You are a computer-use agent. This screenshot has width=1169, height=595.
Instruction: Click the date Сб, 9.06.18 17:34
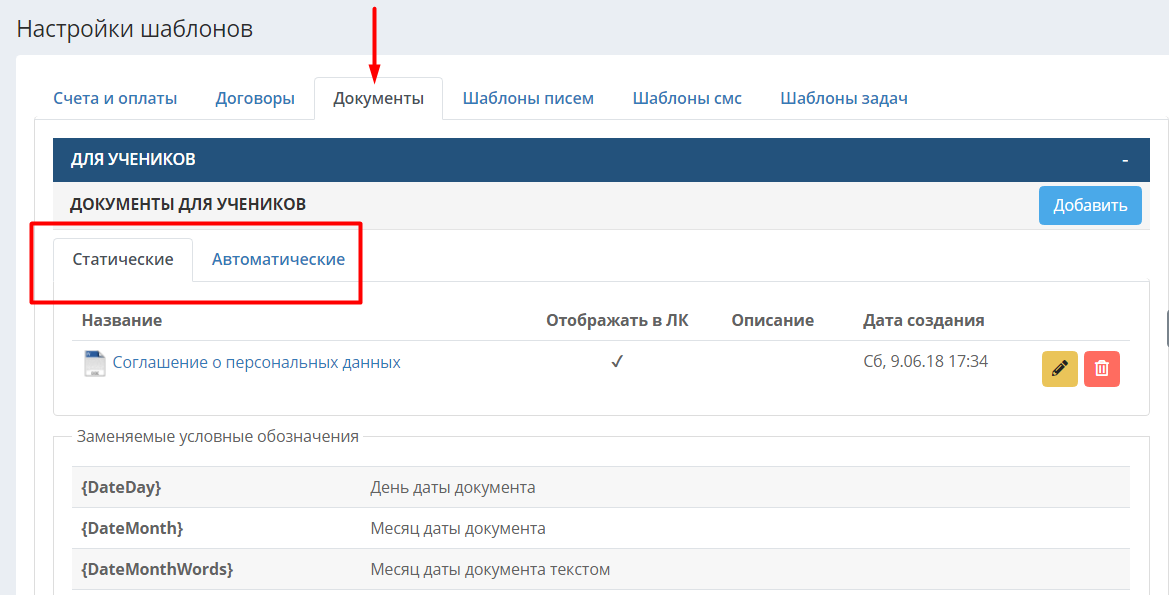point(926,362)
